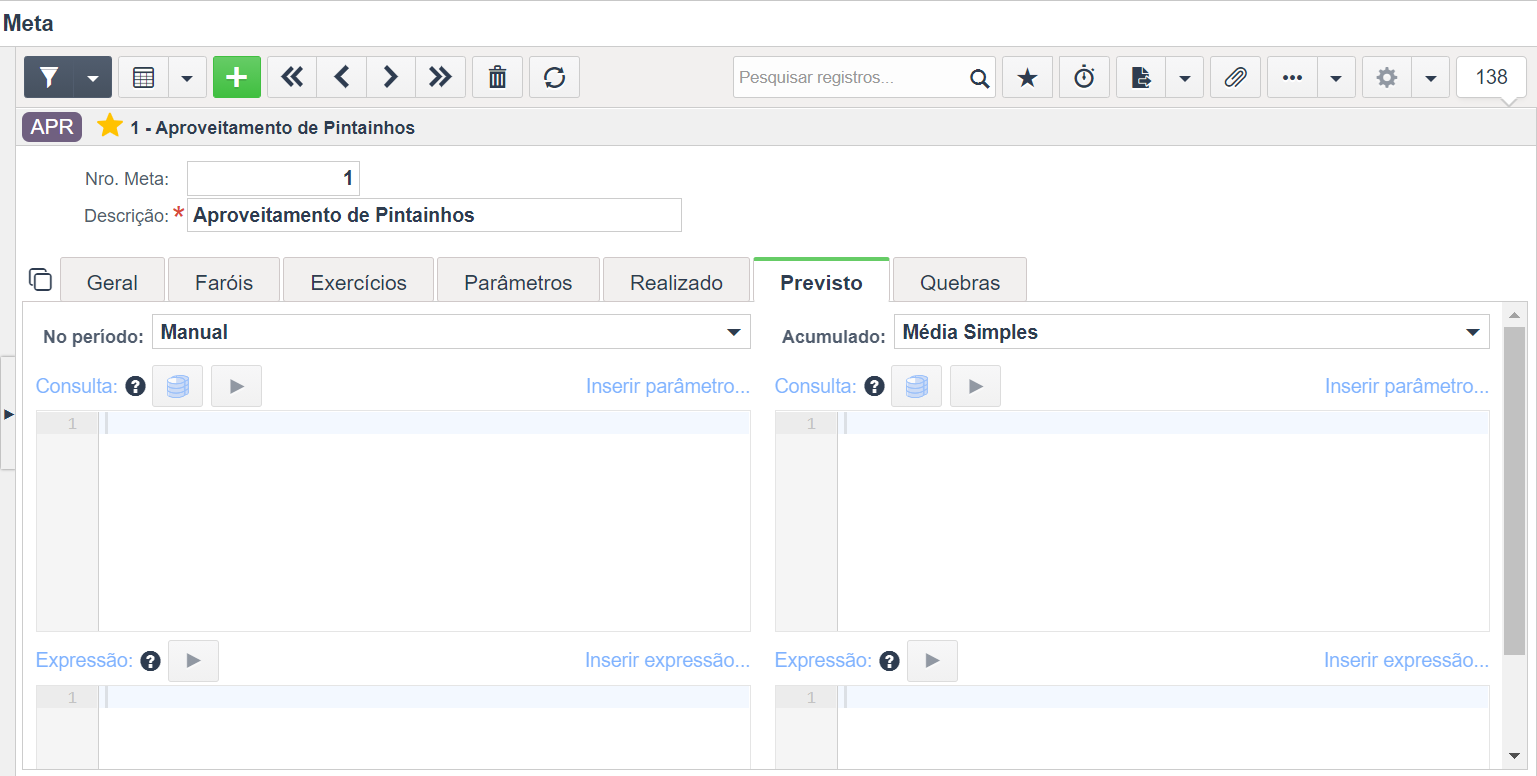
Task: Go to next record
Action: pos(391,77)
